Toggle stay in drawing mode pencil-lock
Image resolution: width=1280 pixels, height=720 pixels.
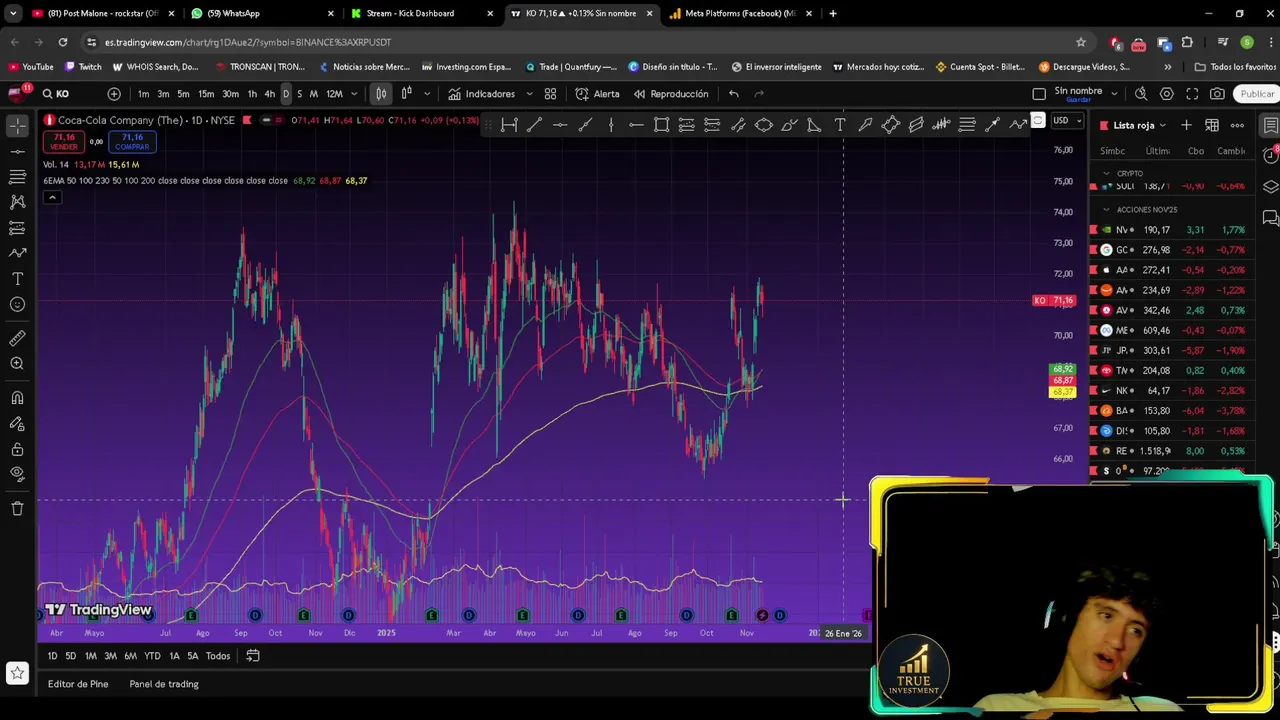[x=17, y=424]
